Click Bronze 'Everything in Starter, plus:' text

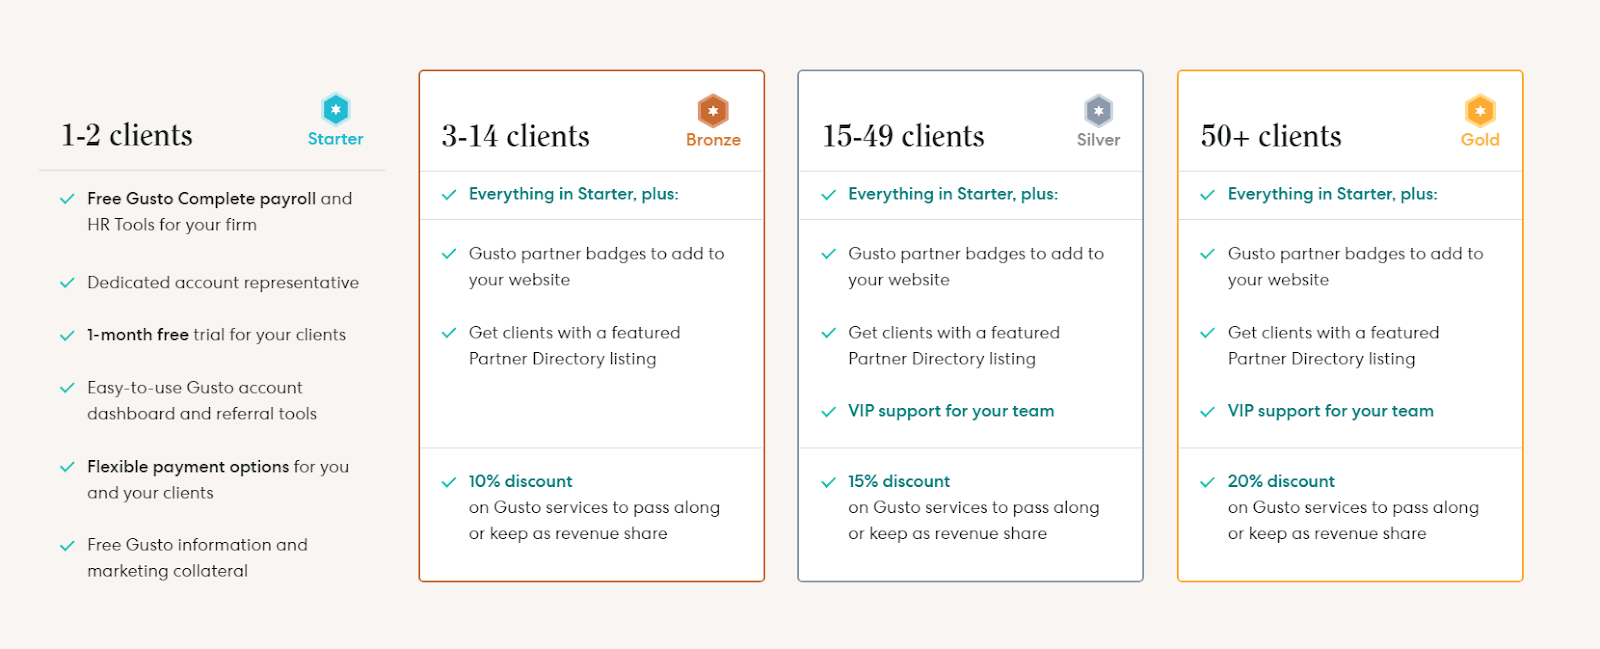pos(574,194)
